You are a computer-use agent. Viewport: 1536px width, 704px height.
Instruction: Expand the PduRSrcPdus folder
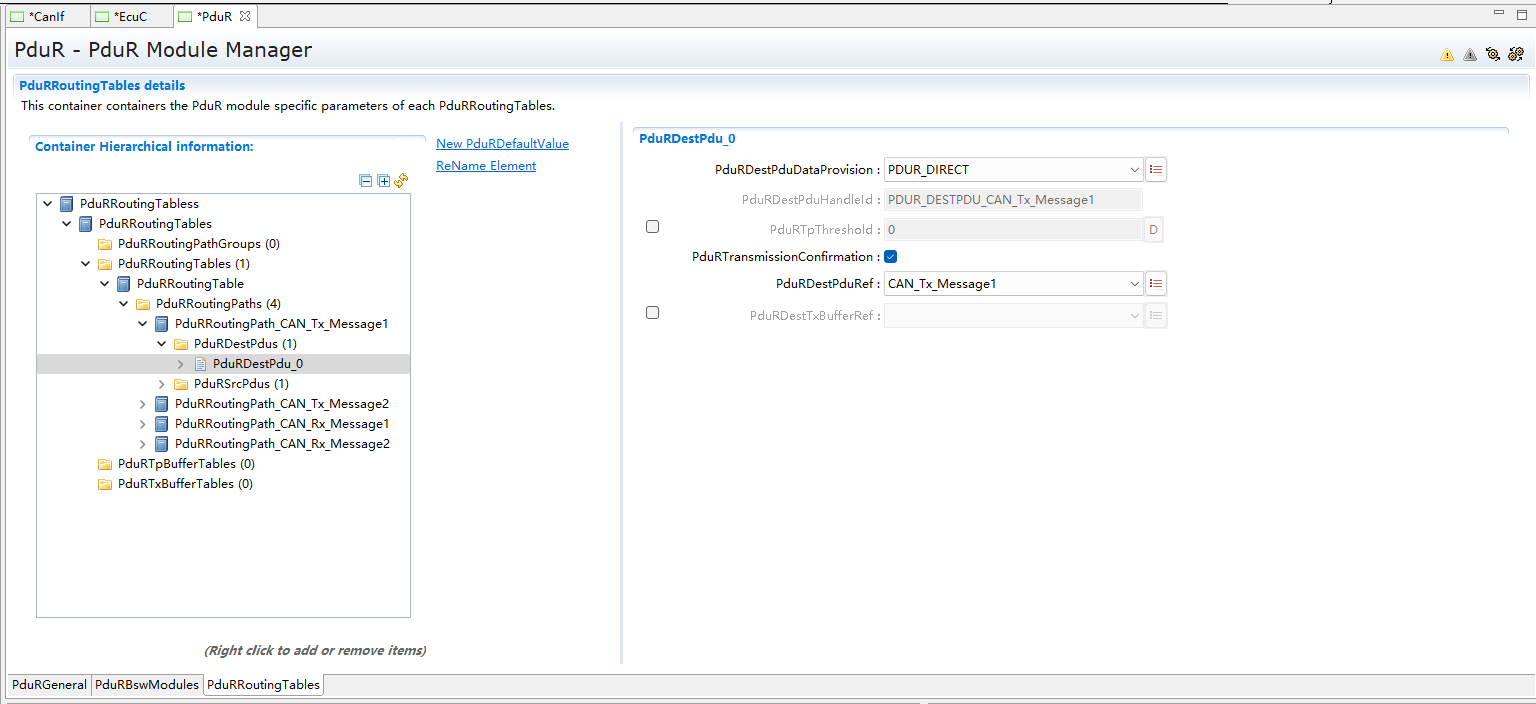[x=161, y=384]
